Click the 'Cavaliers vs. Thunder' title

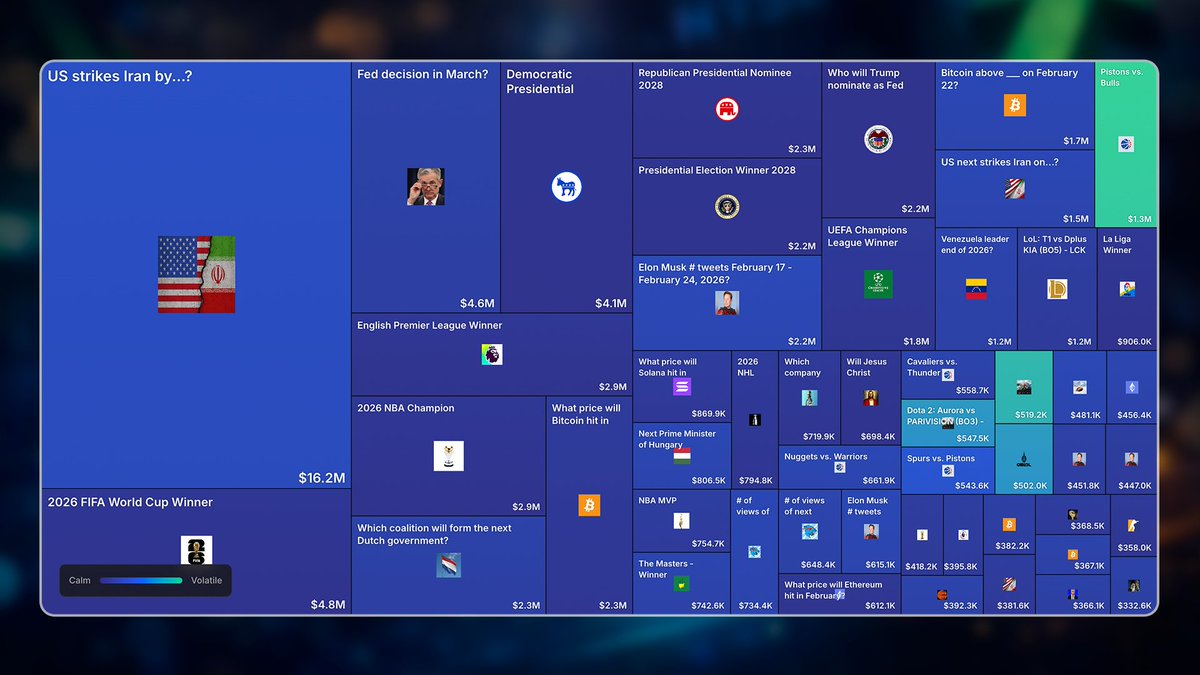tap(932, 367)
